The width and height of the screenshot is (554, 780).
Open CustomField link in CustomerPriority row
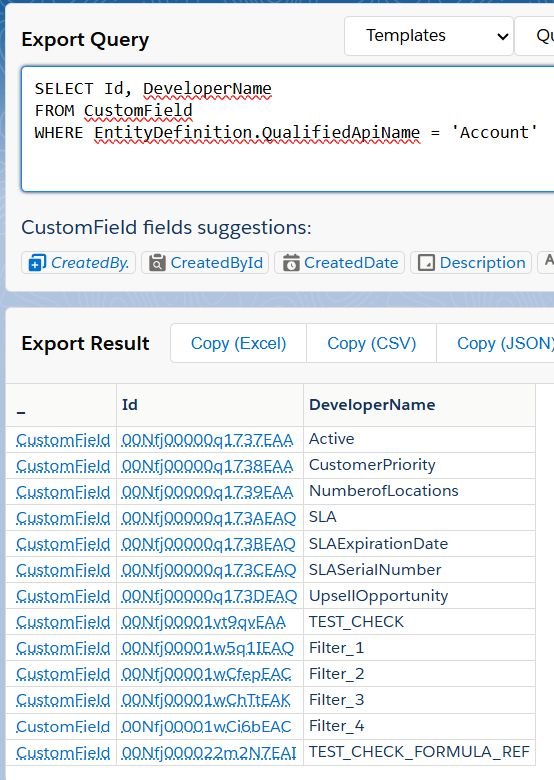[63, 466]
